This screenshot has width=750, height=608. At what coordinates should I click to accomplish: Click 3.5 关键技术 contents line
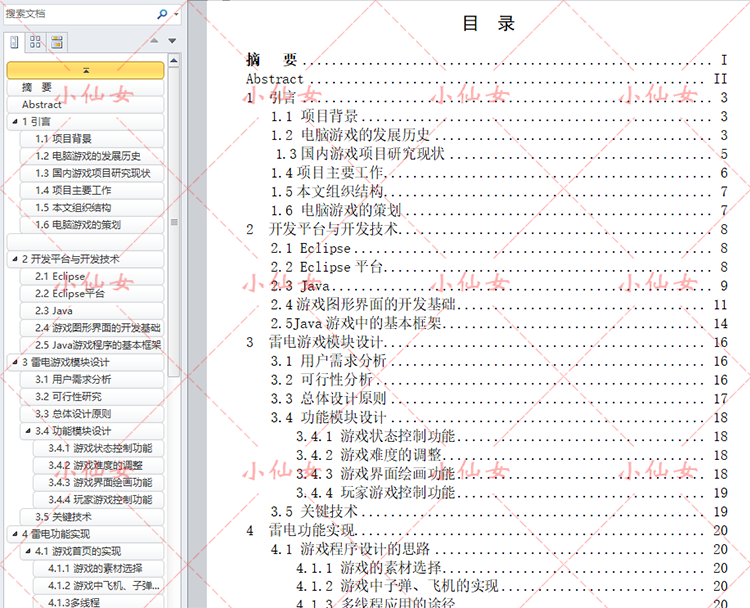(499, 511)
